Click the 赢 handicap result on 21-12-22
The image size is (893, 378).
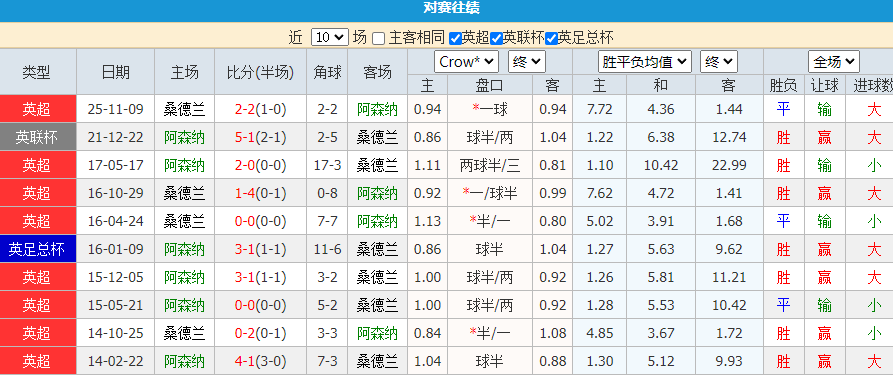click(x=824, y=137)
